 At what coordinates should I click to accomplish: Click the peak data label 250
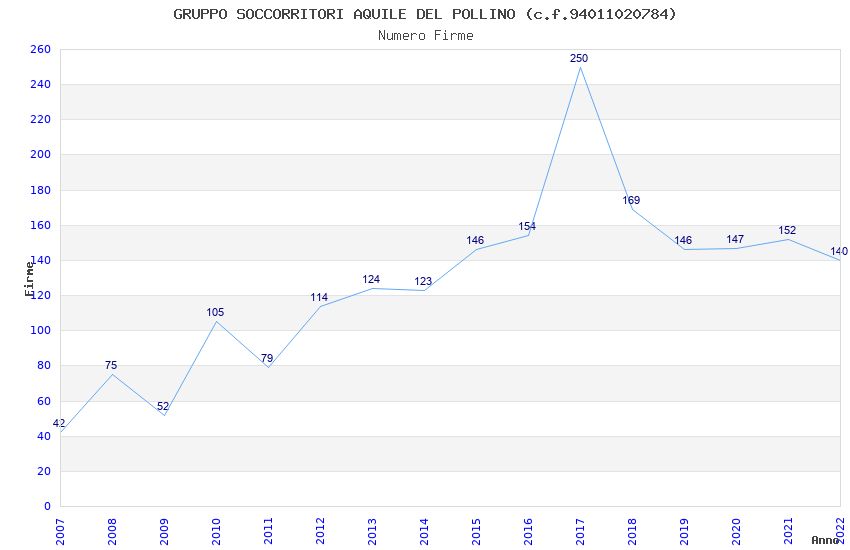[579, 58]
